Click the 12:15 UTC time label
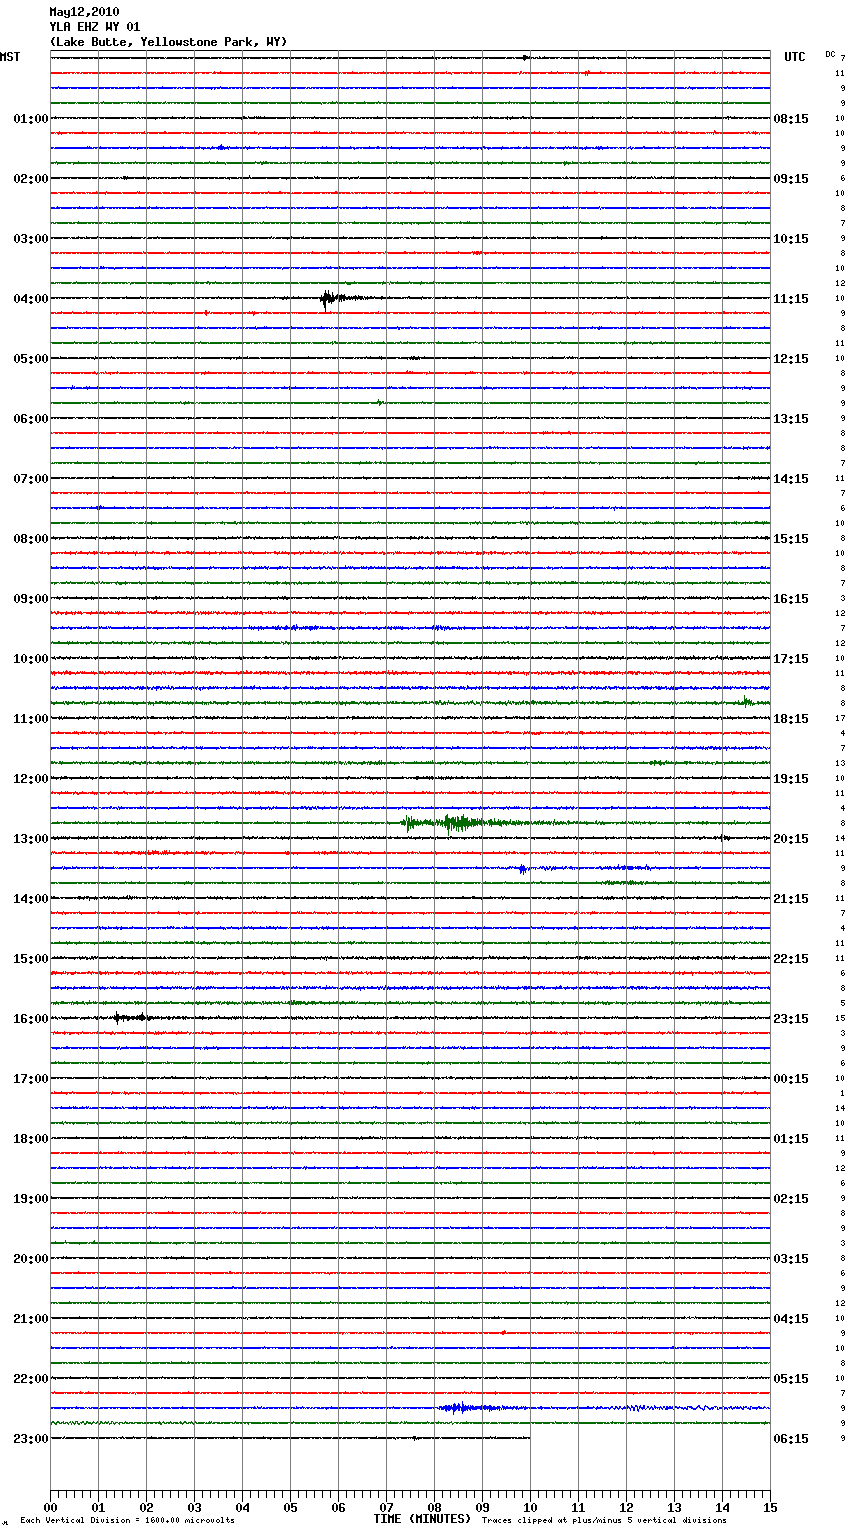 pos(791,359)
